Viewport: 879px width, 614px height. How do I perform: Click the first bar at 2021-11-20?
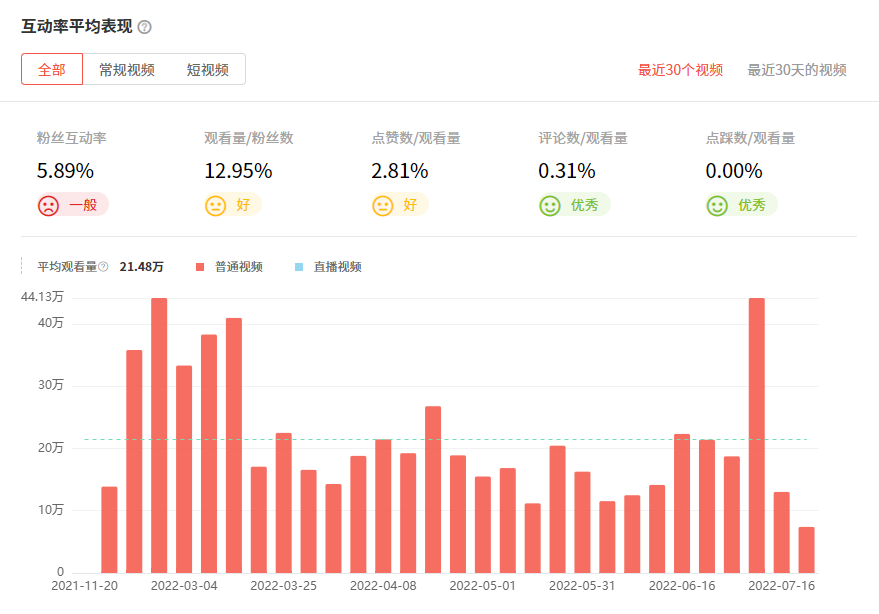point(109,530)
